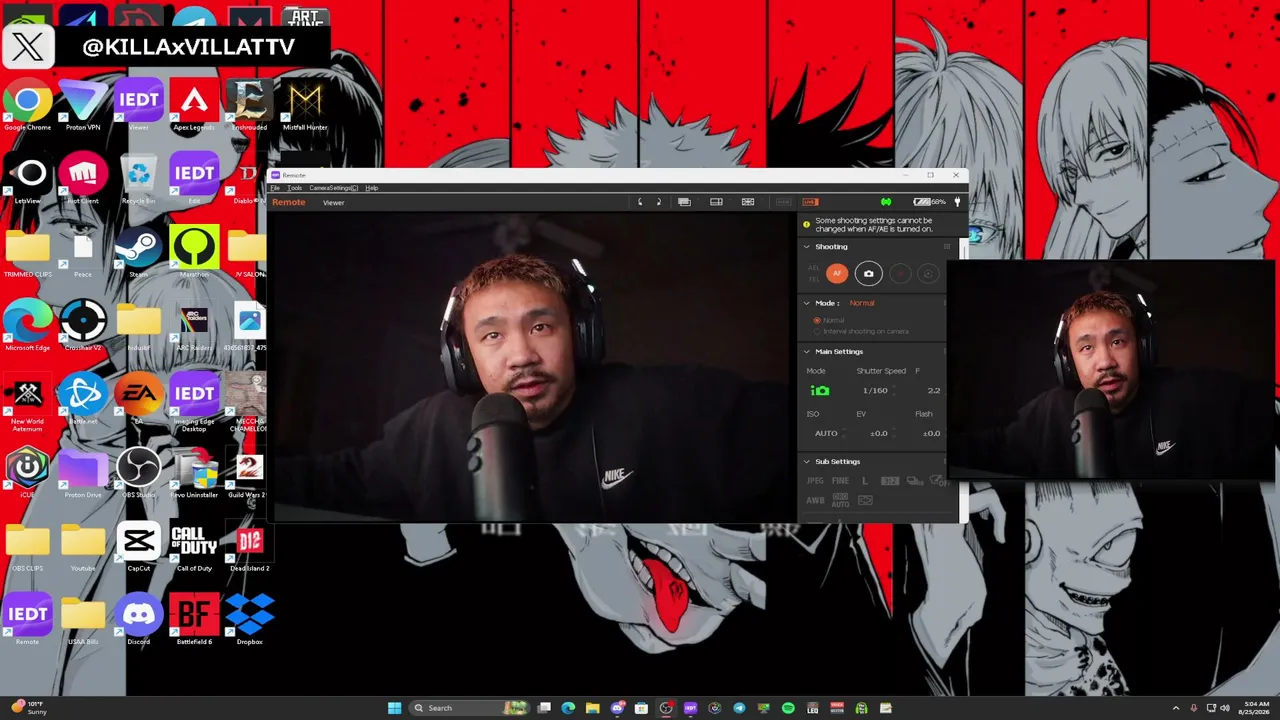Launch Discord from the desktop
The image size is (1280, 720).
[x=138, y=621]
